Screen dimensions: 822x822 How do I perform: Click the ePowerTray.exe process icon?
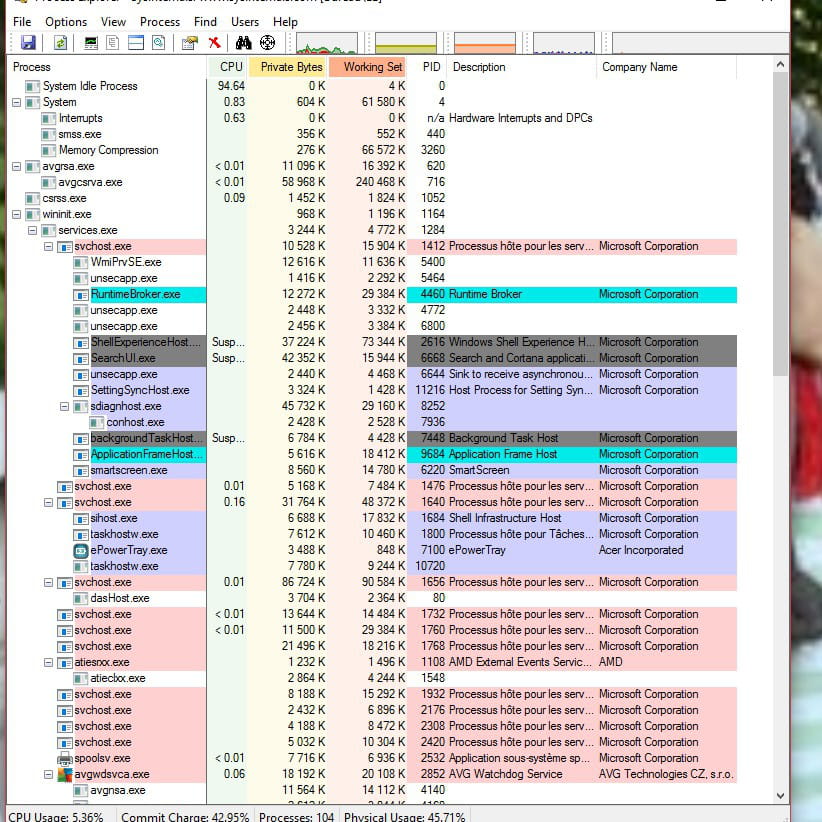80,550
